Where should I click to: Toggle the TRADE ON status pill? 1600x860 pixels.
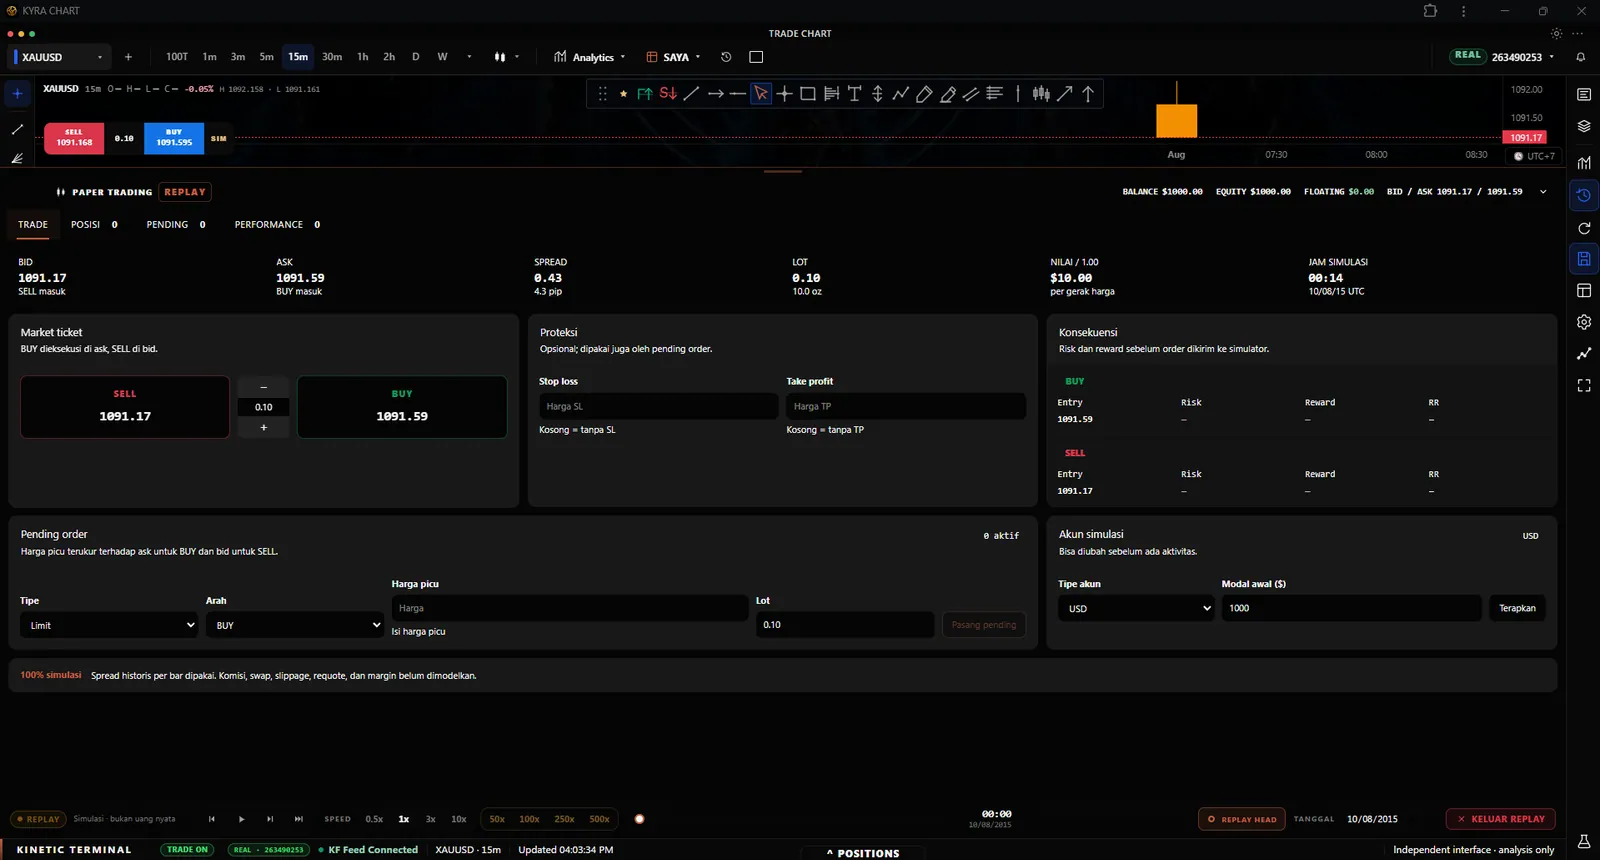point(188,850)
